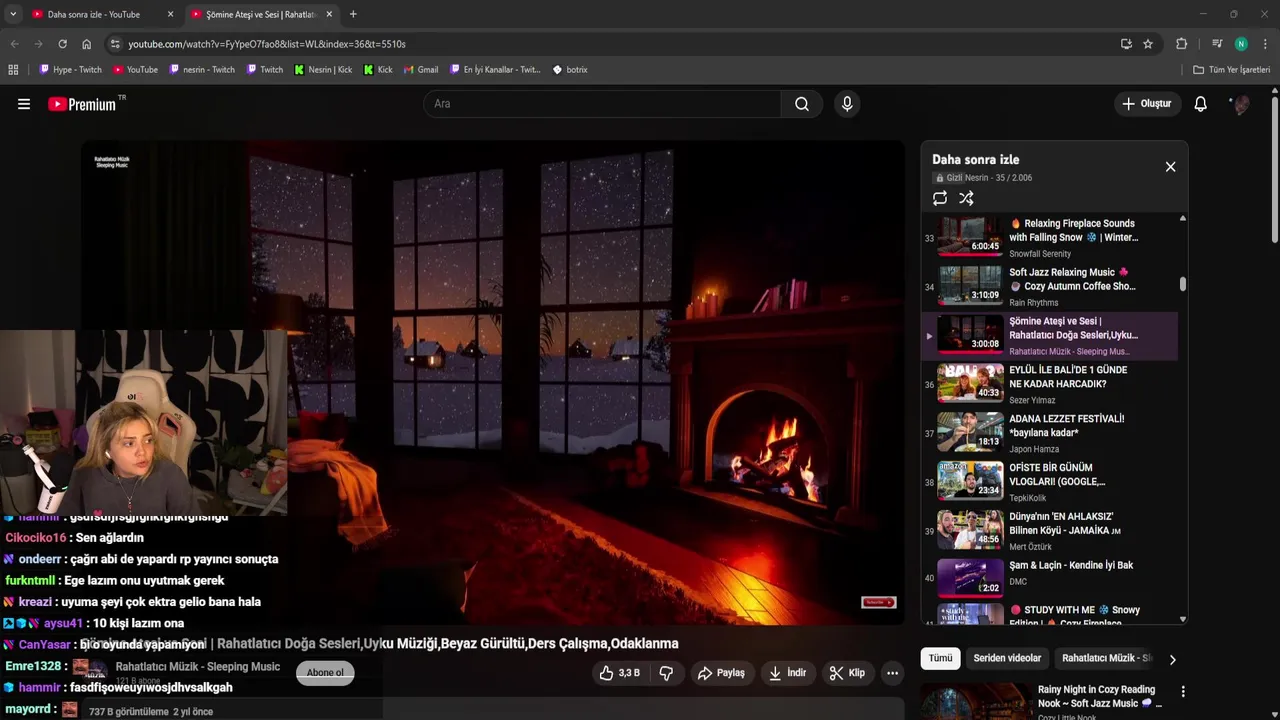Download the video with İndir
The image size is (1280, 720).
pos(787,673)
